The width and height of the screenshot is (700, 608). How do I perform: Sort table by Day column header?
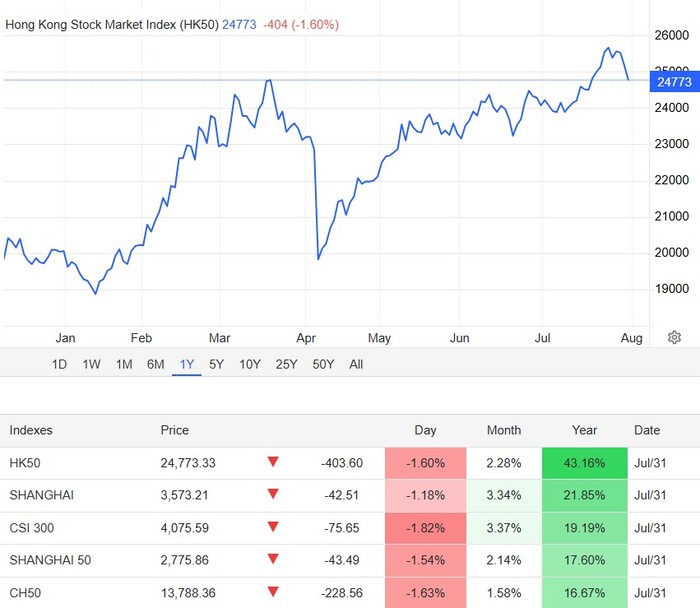tap(425, 431)
